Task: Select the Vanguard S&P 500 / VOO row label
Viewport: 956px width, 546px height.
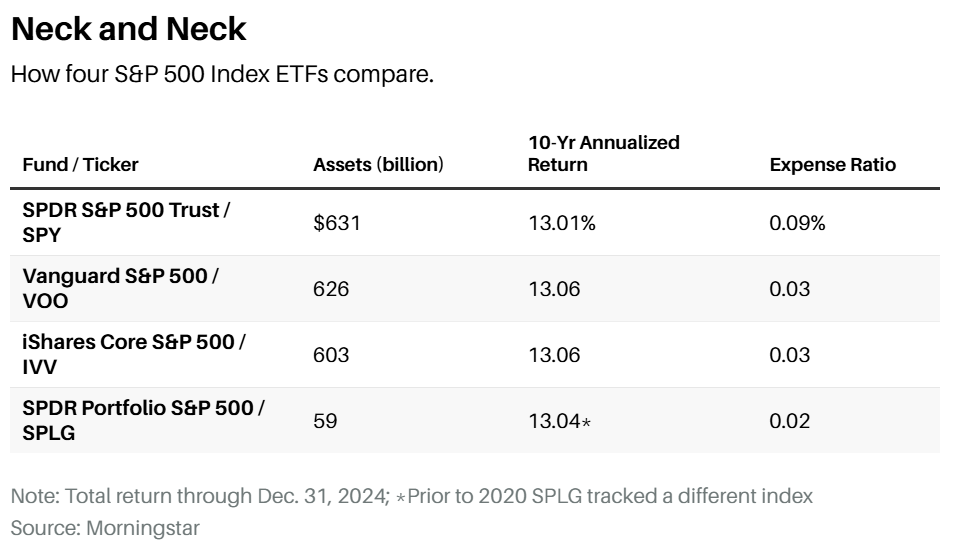Action: click(x=119, y=289)
